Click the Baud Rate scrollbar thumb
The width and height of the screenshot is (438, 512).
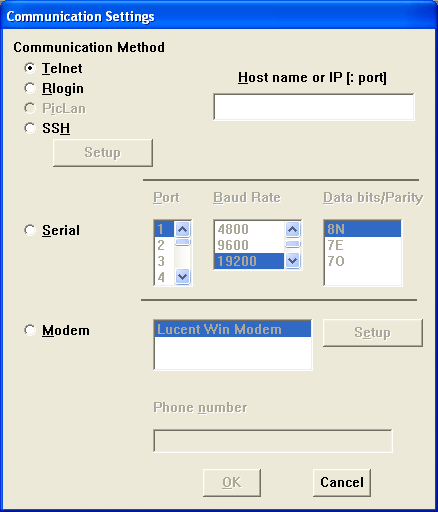[292, 244]
